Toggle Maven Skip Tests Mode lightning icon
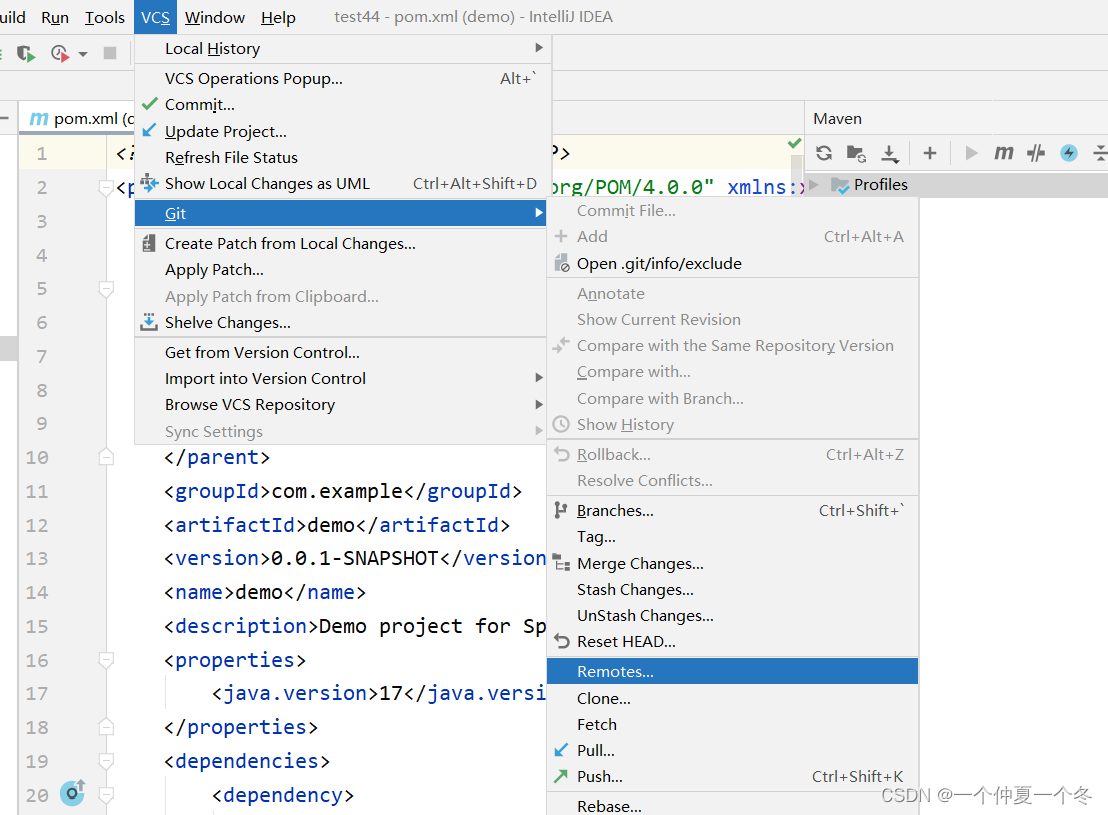The image size is (1108, 815). 1068,153
